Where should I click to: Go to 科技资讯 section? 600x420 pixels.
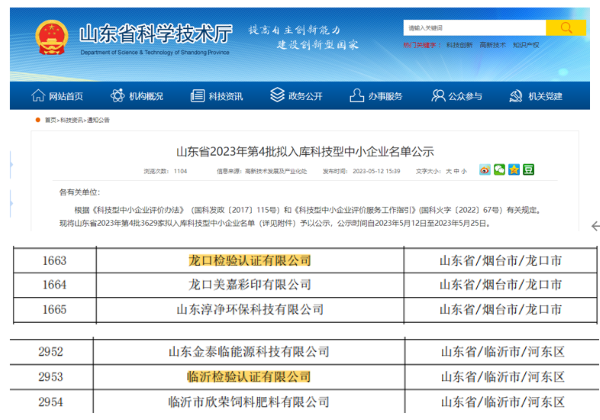(226, 96)
